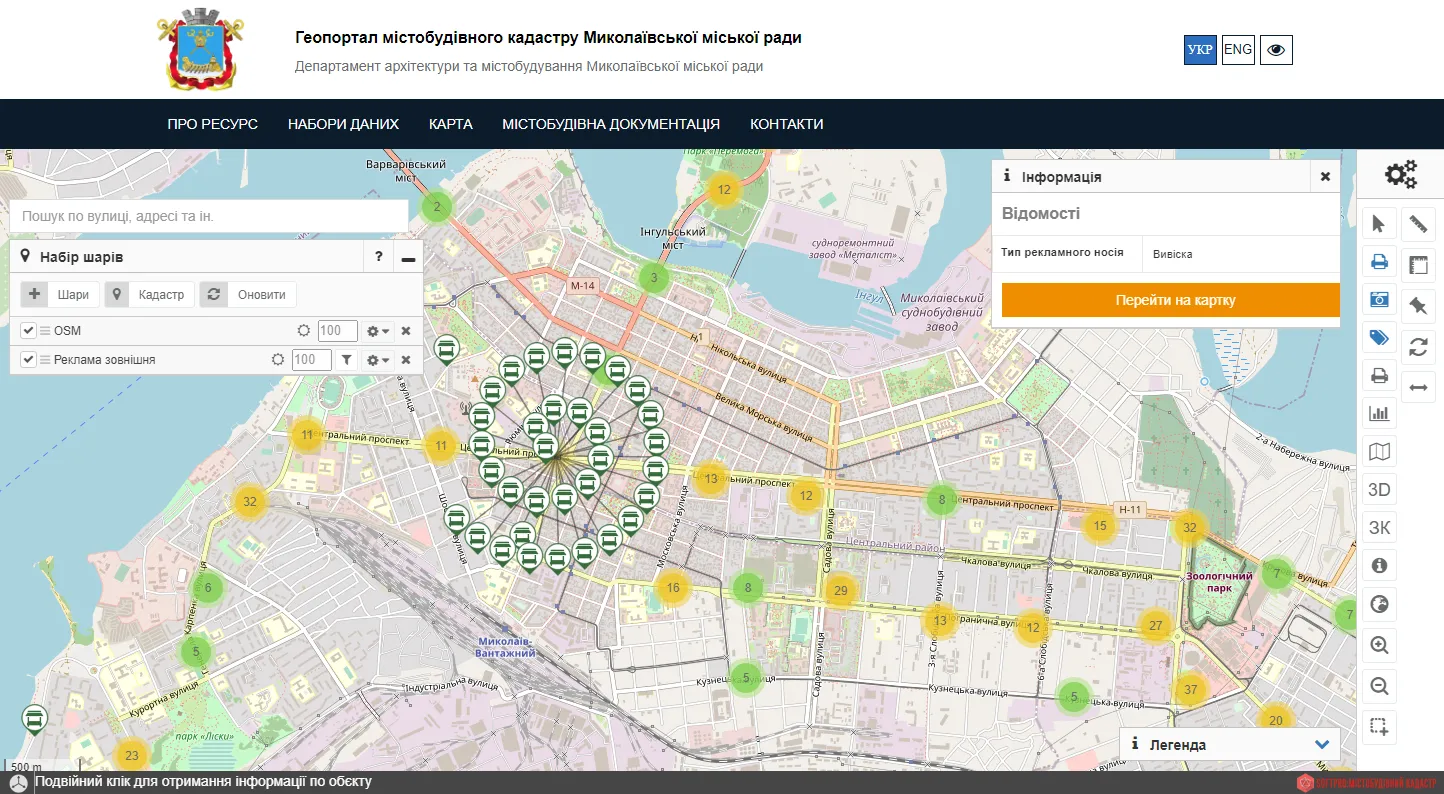Open the gear settings tools panel
Viewport: 1444px width, 794px height.
pos(1400,174)
